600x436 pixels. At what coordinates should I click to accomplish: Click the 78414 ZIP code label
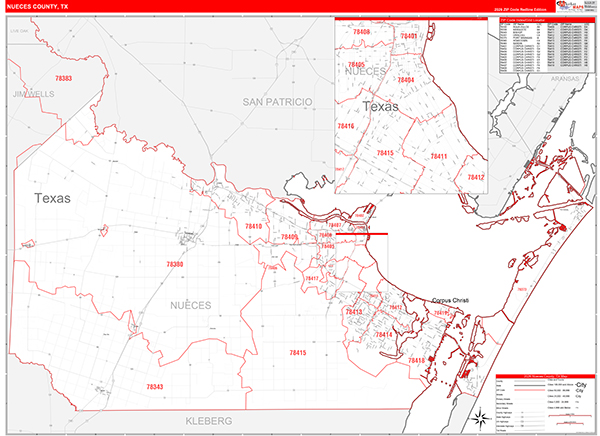tap(384, 335)
